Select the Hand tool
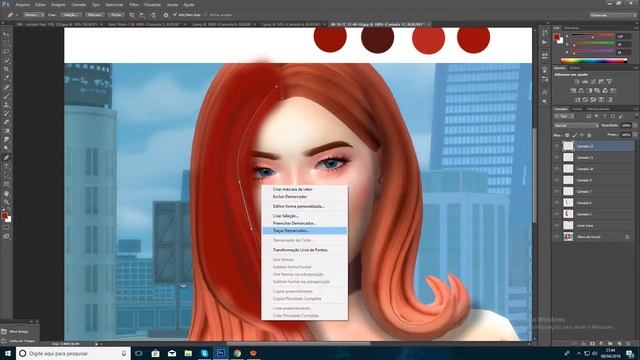This screenshot has height=360, width=640. coord(6,193)
